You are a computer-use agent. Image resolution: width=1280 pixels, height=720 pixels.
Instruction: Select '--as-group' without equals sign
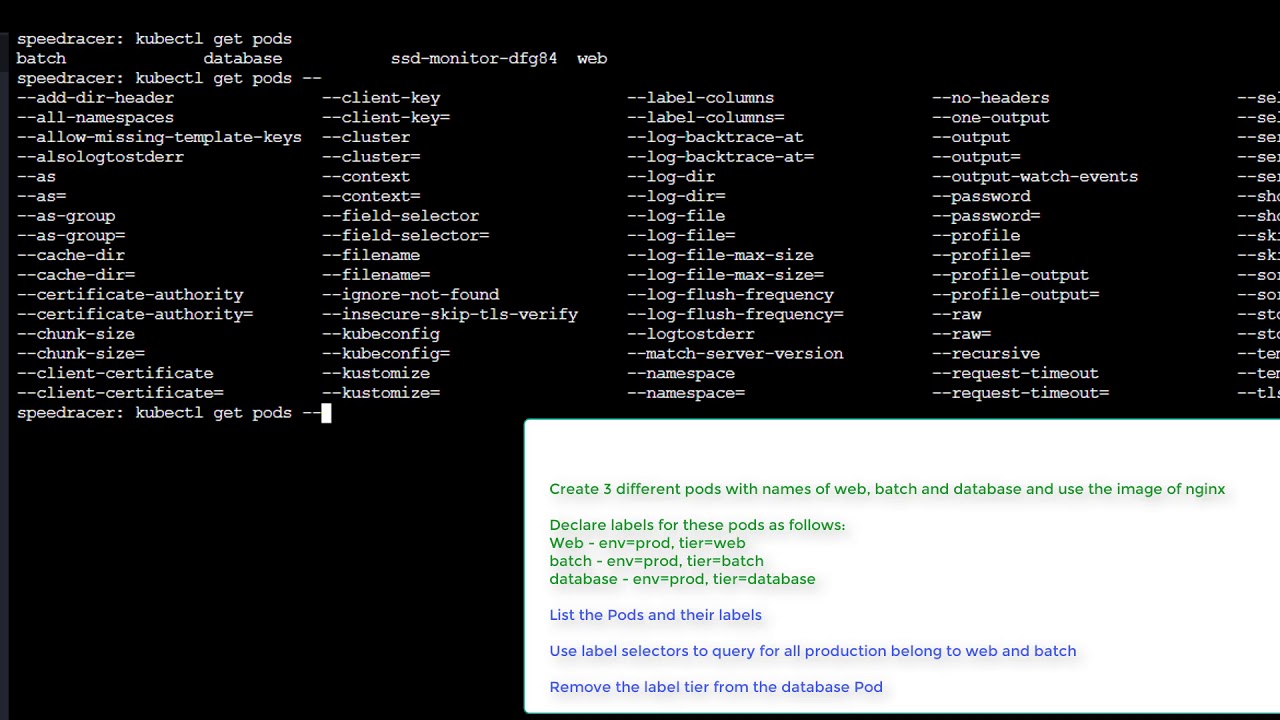click(x=66, y=216)
